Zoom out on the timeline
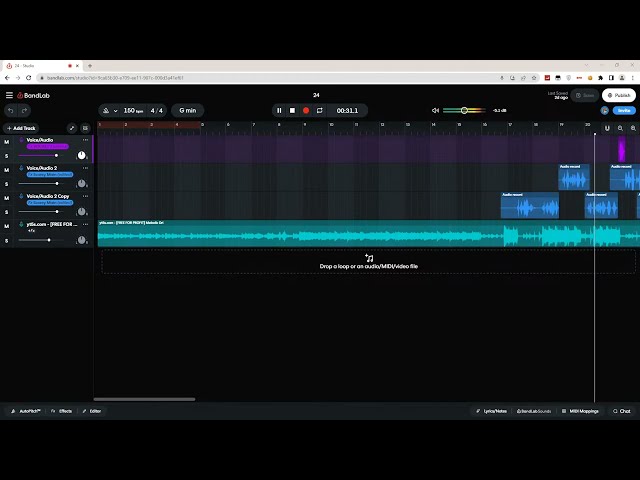The width and height of the screenshot is (640, 480). tap(620, 128)
